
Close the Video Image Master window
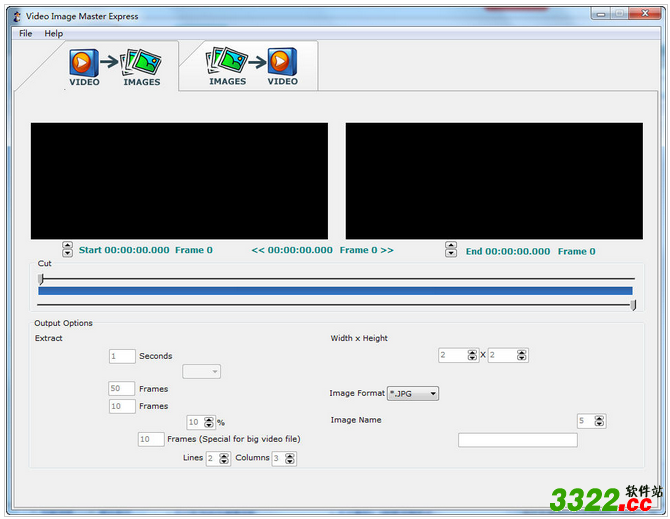coord(645,14)
